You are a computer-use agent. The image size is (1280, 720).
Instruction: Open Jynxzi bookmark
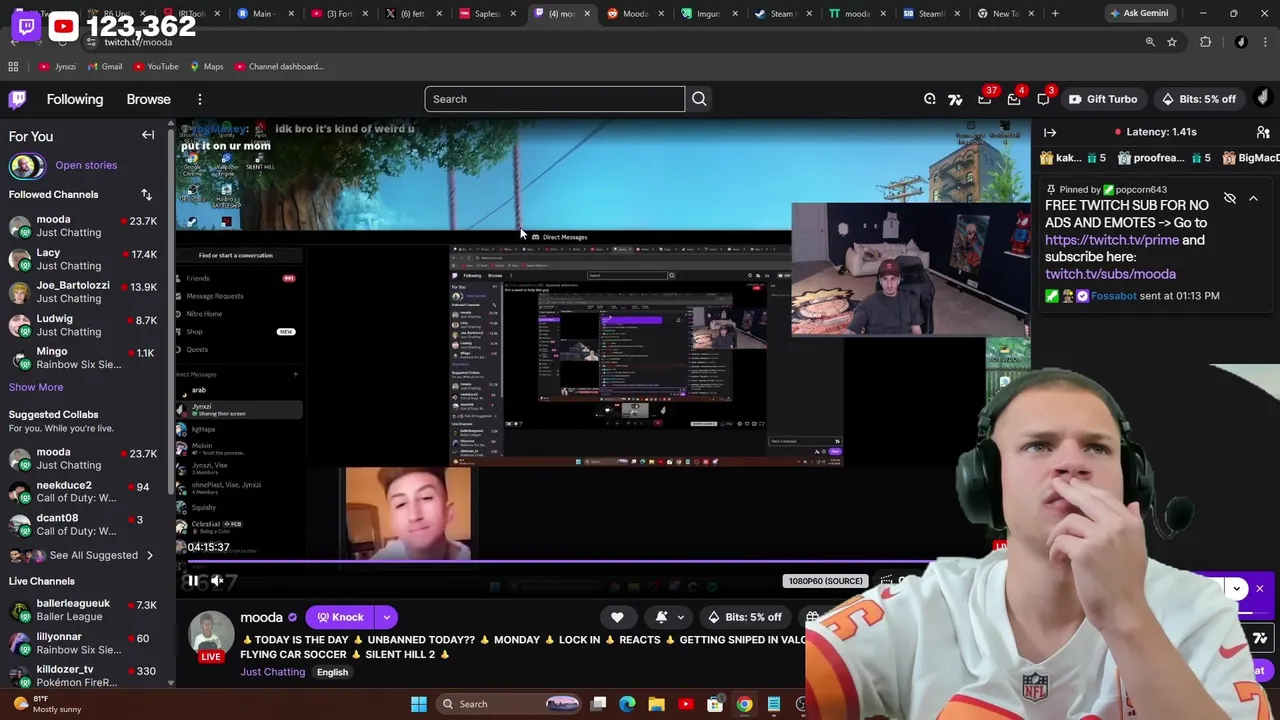(x=58, y=67)
